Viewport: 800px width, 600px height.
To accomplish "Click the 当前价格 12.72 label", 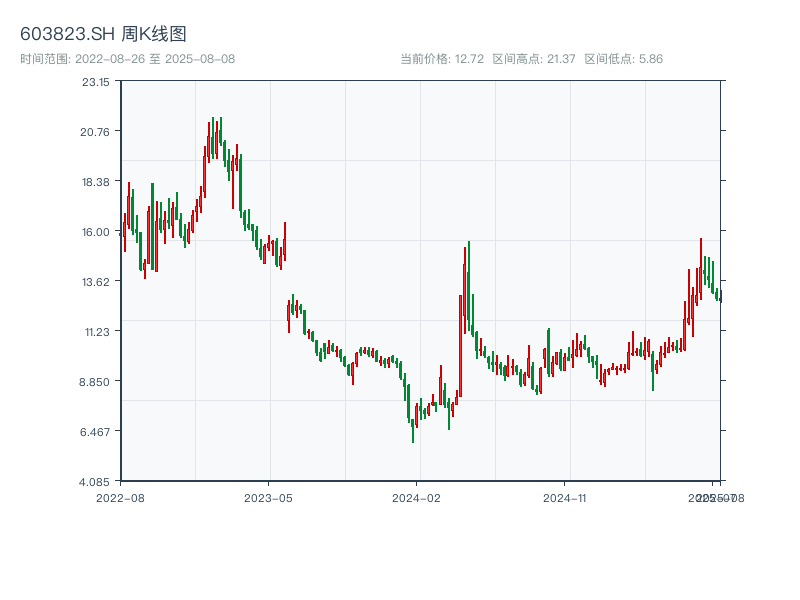I will click(x=442, y=59).
